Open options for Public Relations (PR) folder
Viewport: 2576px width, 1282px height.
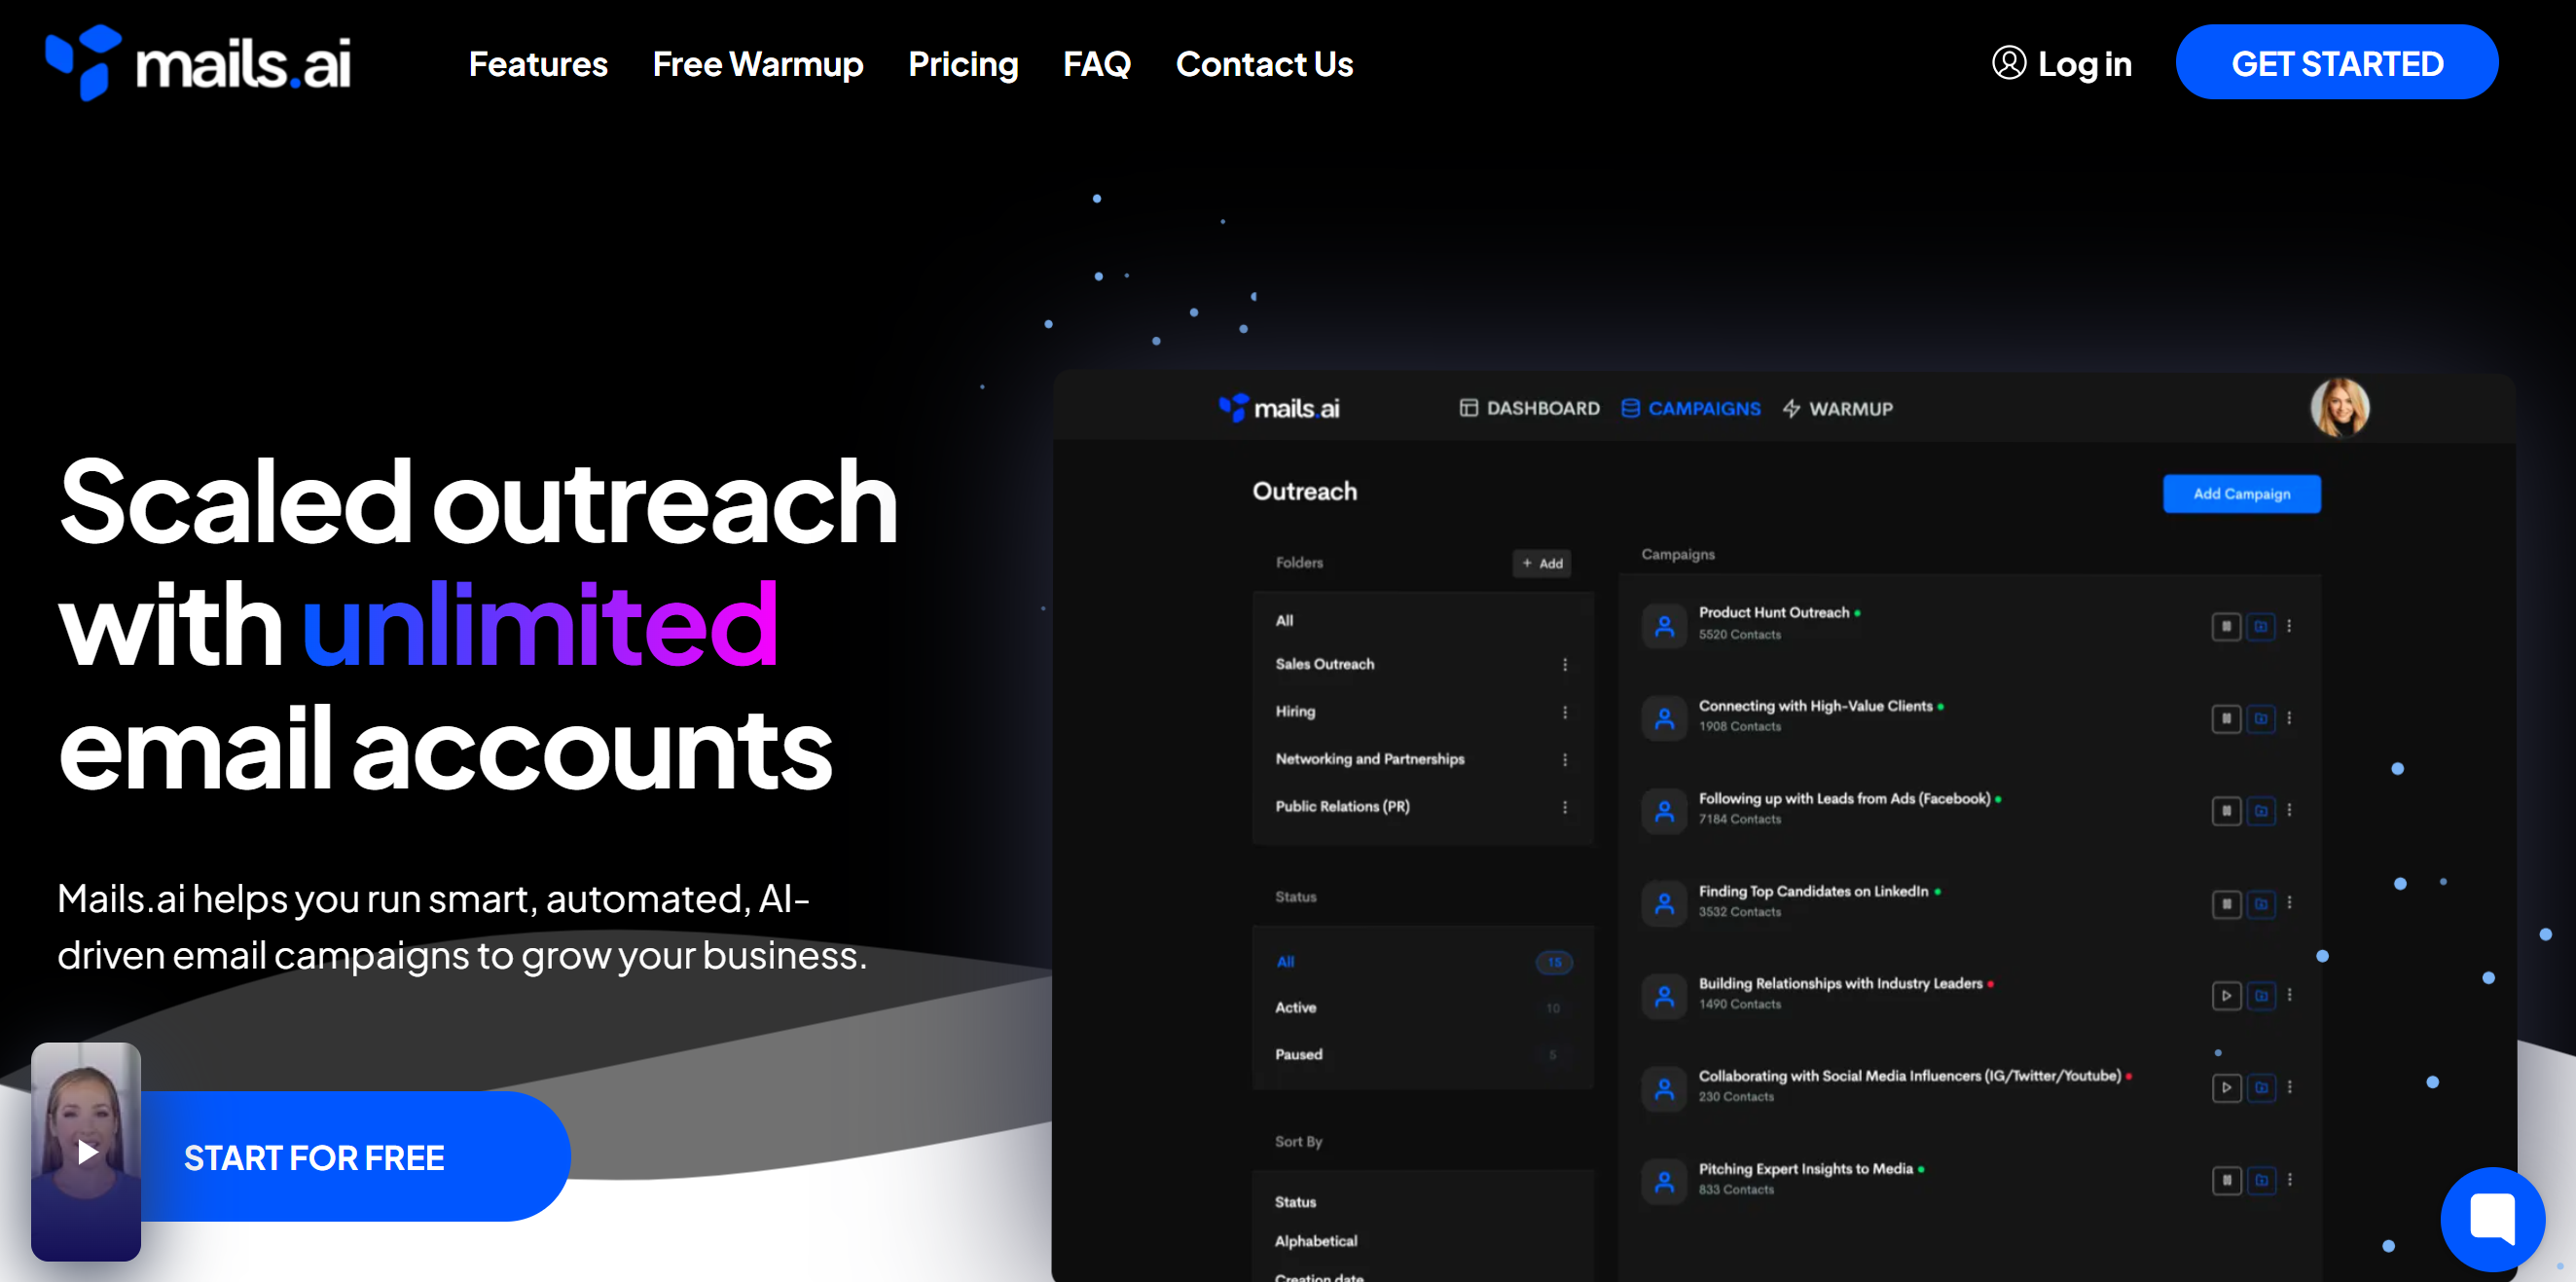coord(1565,807)
